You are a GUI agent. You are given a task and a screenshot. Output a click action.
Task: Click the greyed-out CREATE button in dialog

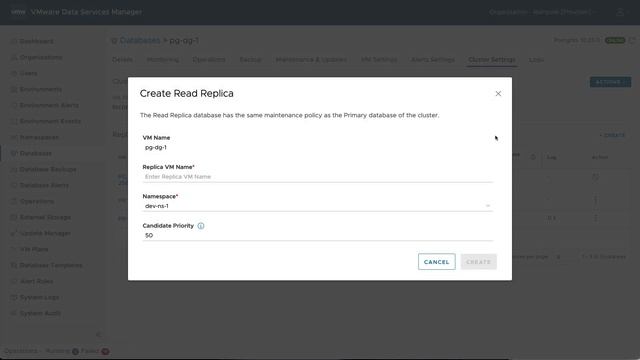(478, 262)
